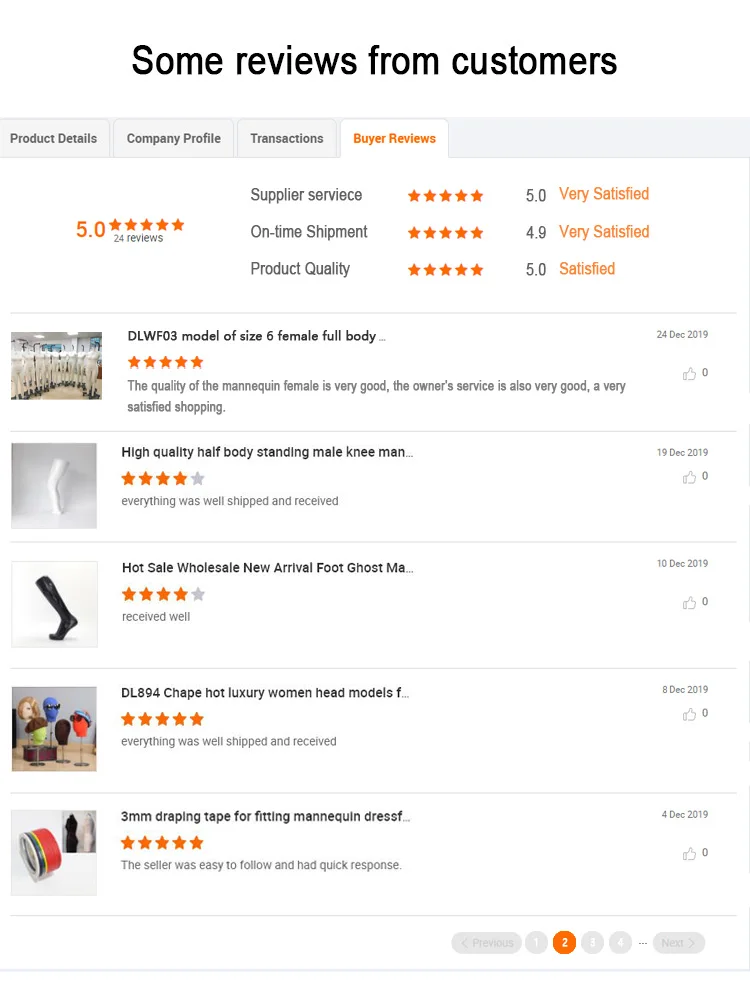The width and height of the screenshot is (750, 1000).
Task: Like the DLWF03 female mannequin review
Action: (690, 374)
